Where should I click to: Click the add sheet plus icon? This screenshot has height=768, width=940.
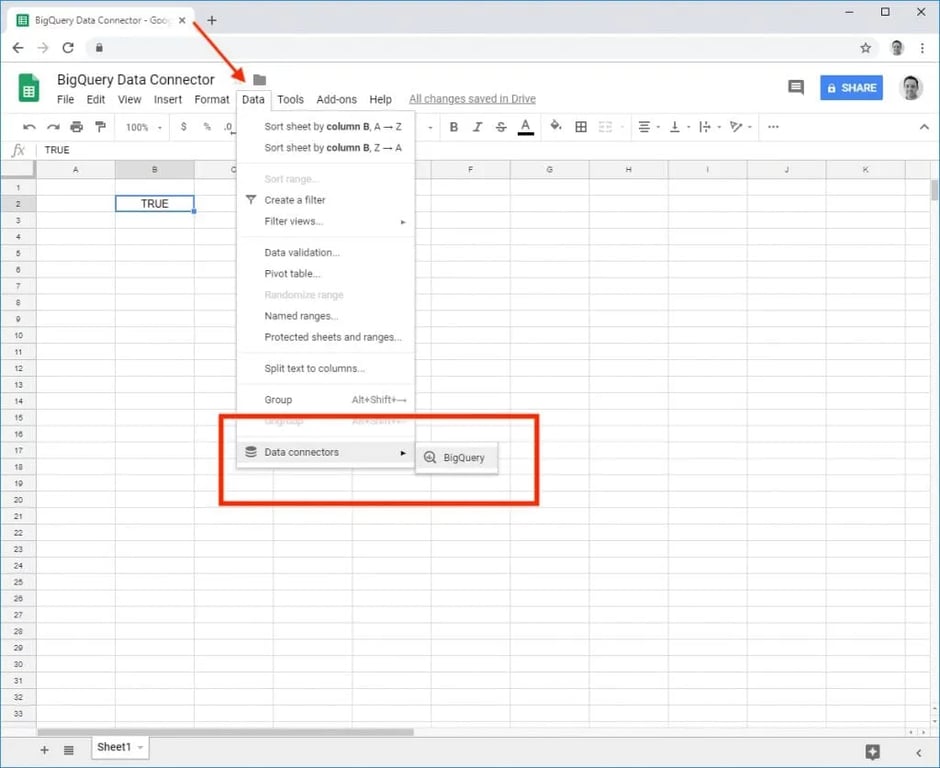point(44,750)
